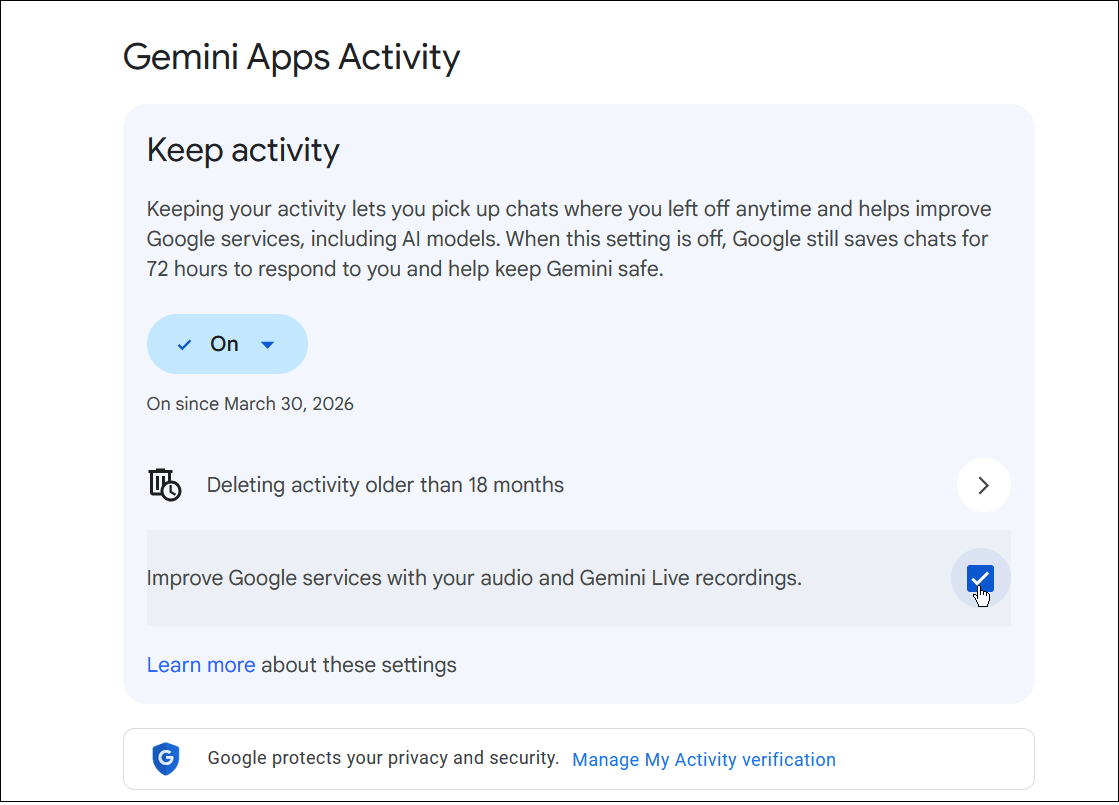The height and width of the screenshot is (805, 1119).
Task: Click the blue checkmark inside the On button
Action: [184, 345]
